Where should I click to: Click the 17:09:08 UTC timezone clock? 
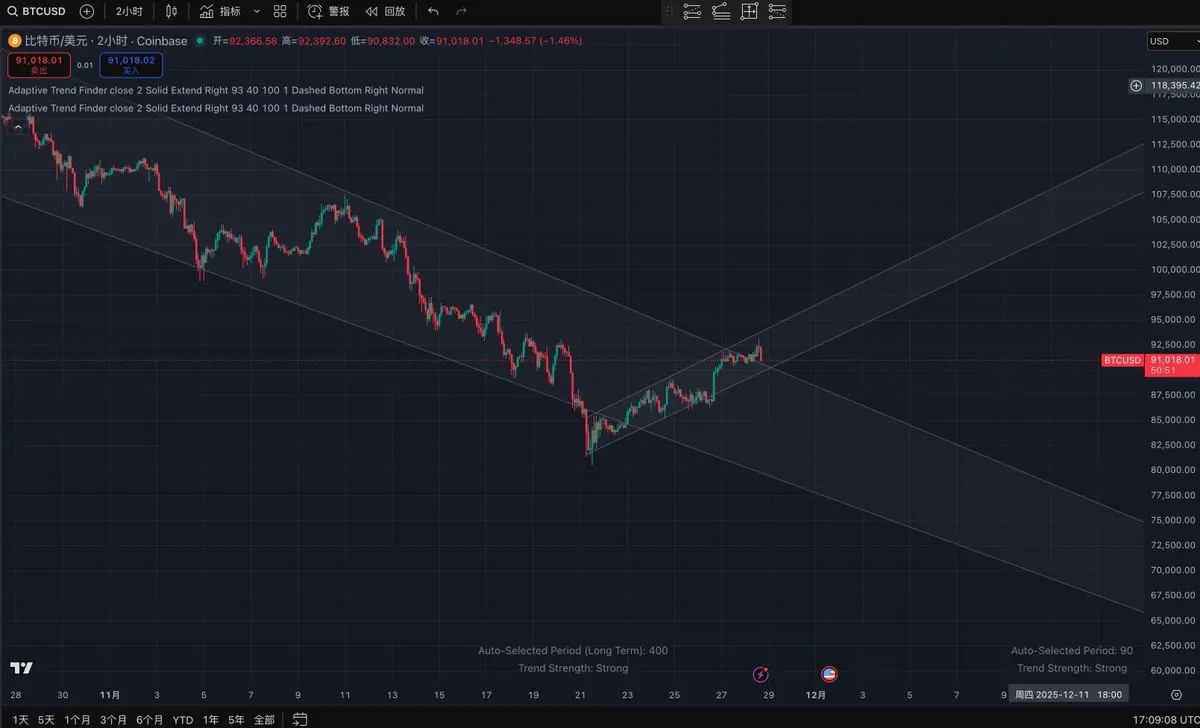coord(1165,719)
